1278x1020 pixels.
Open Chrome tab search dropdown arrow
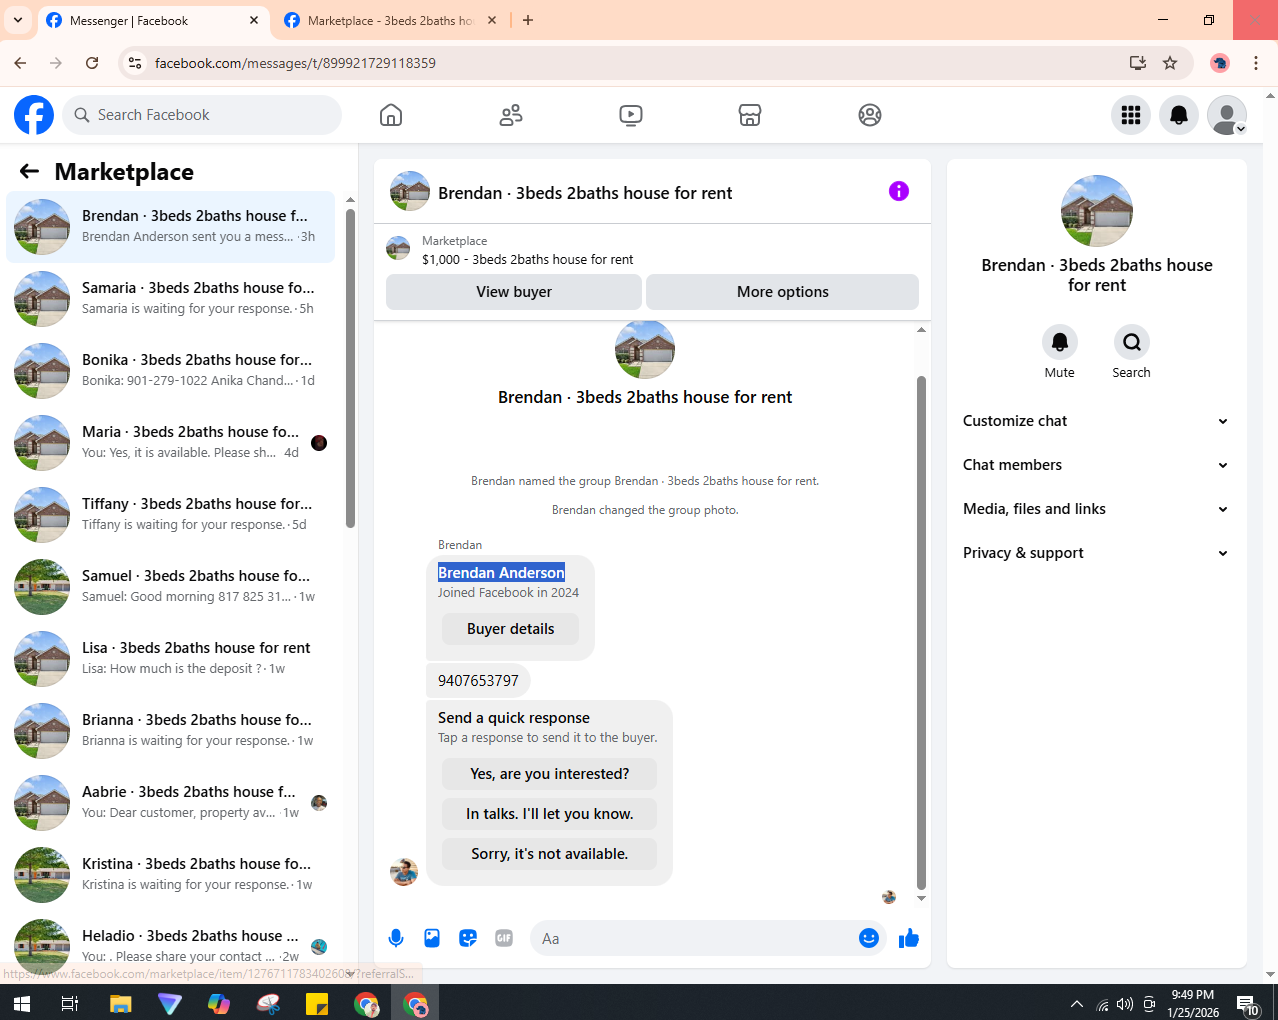(x=17, y=20)
